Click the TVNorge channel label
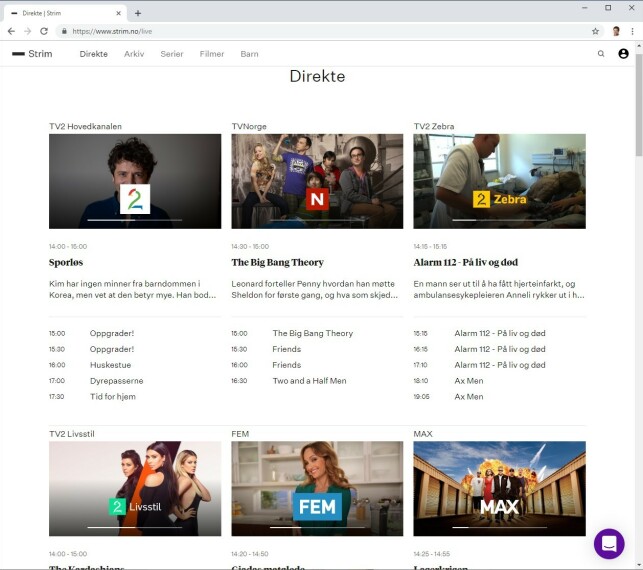The width and height of the screenshot is (643, 570). [x=249, y=126]
